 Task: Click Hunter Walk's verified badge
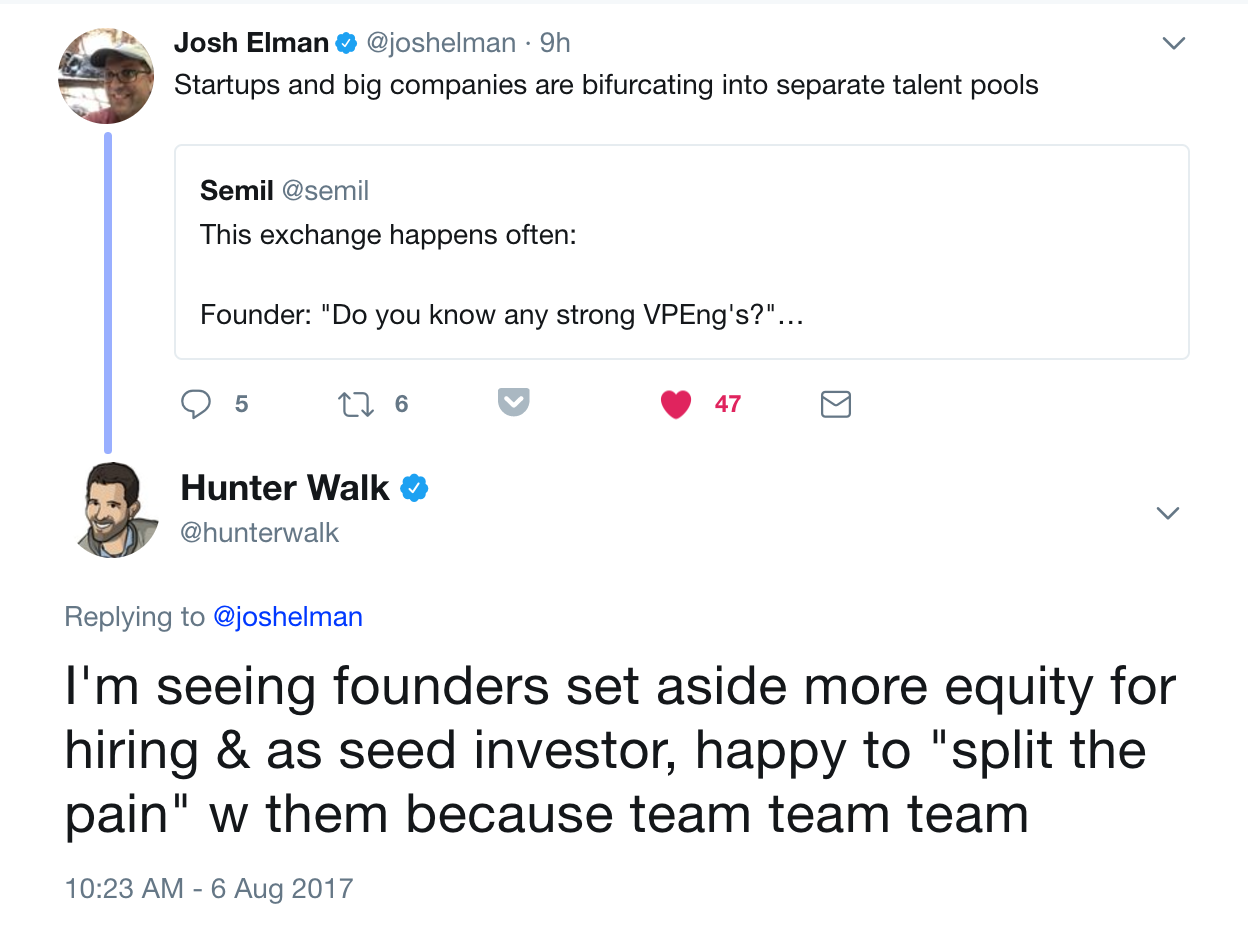pyautogui.click(x=414, y=488)
